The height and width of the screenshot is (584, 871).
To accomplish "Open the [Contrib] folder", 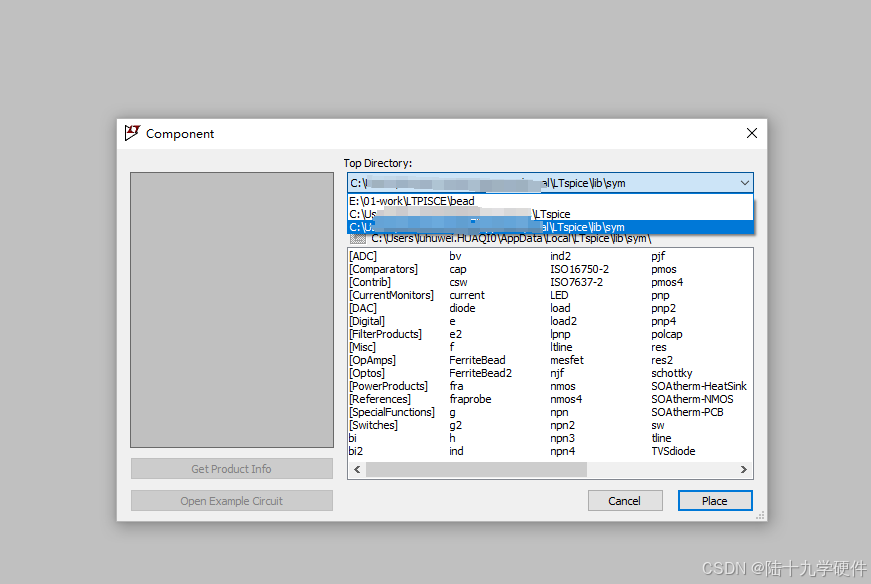I will point(370,282).
